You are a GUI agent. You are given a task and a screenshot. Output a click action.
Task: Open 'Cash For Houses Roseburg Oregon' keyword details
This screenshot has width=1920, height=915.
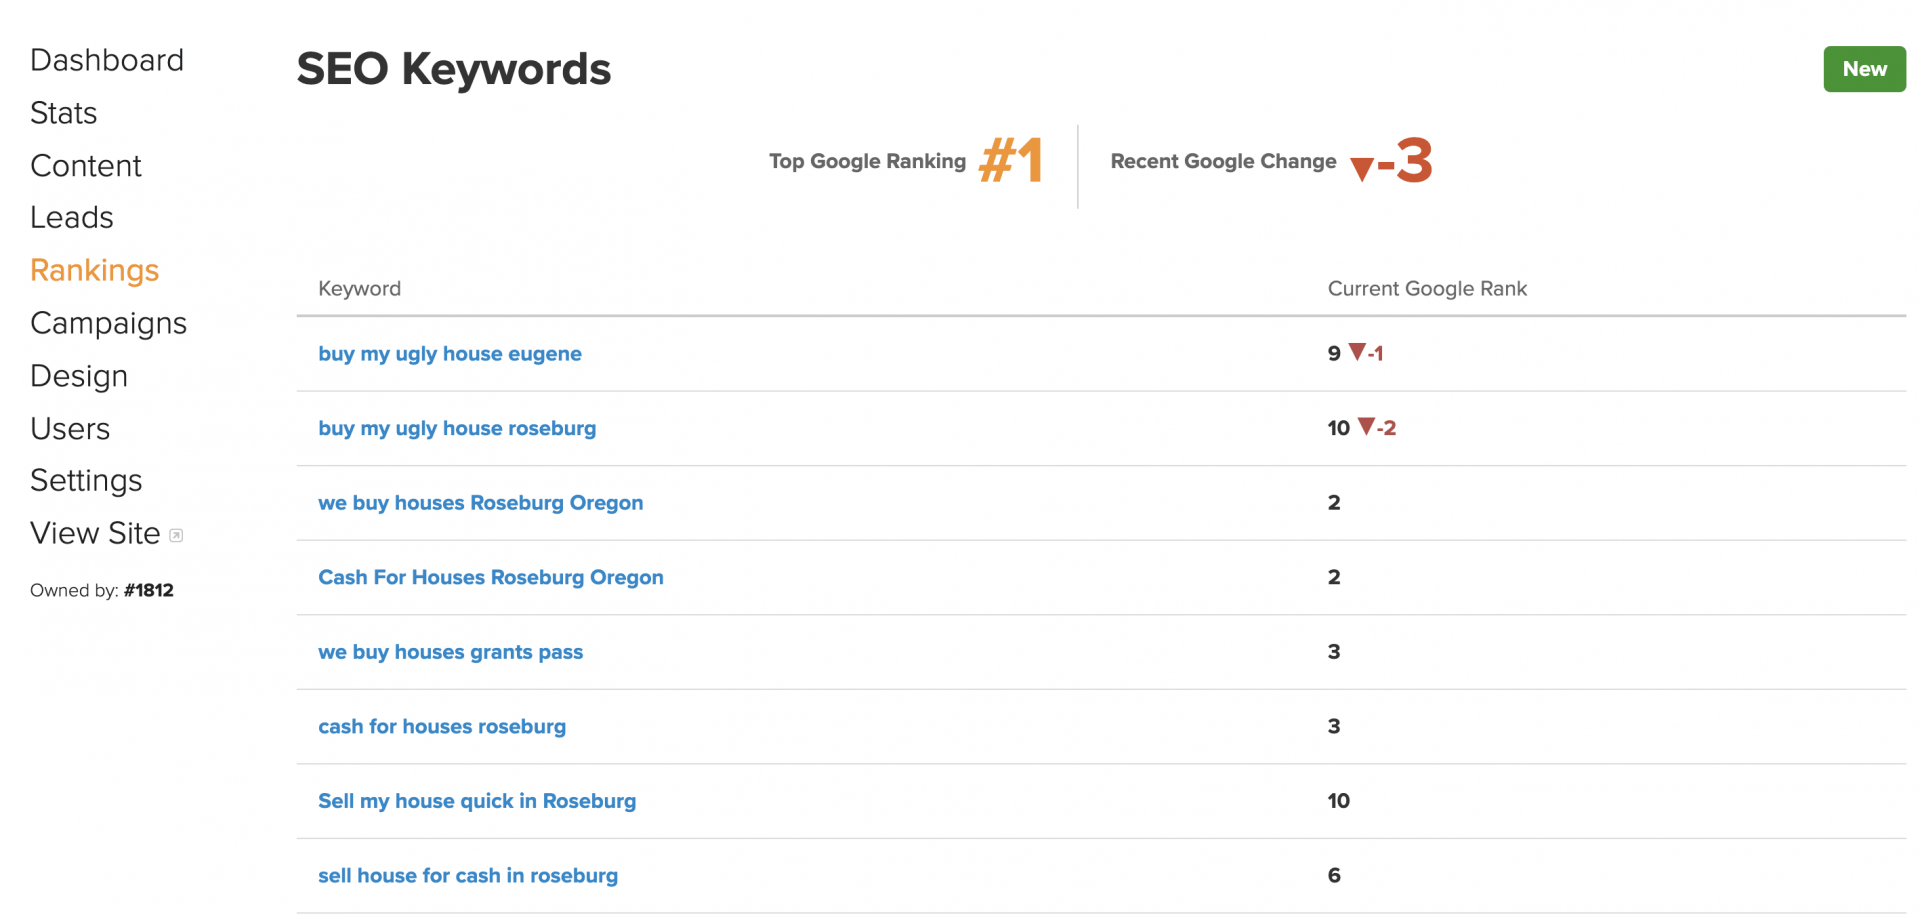(x=490, y=577)
